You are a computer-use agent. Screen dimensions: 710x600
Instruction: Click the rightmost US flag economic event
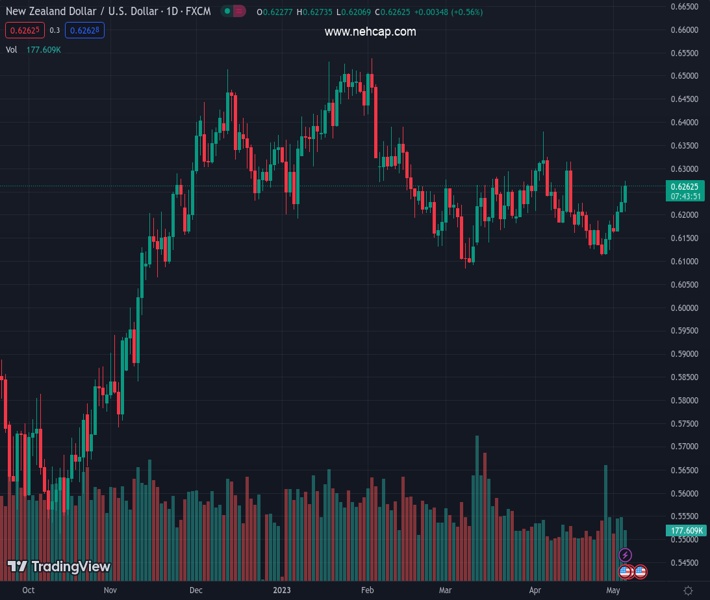640,571
